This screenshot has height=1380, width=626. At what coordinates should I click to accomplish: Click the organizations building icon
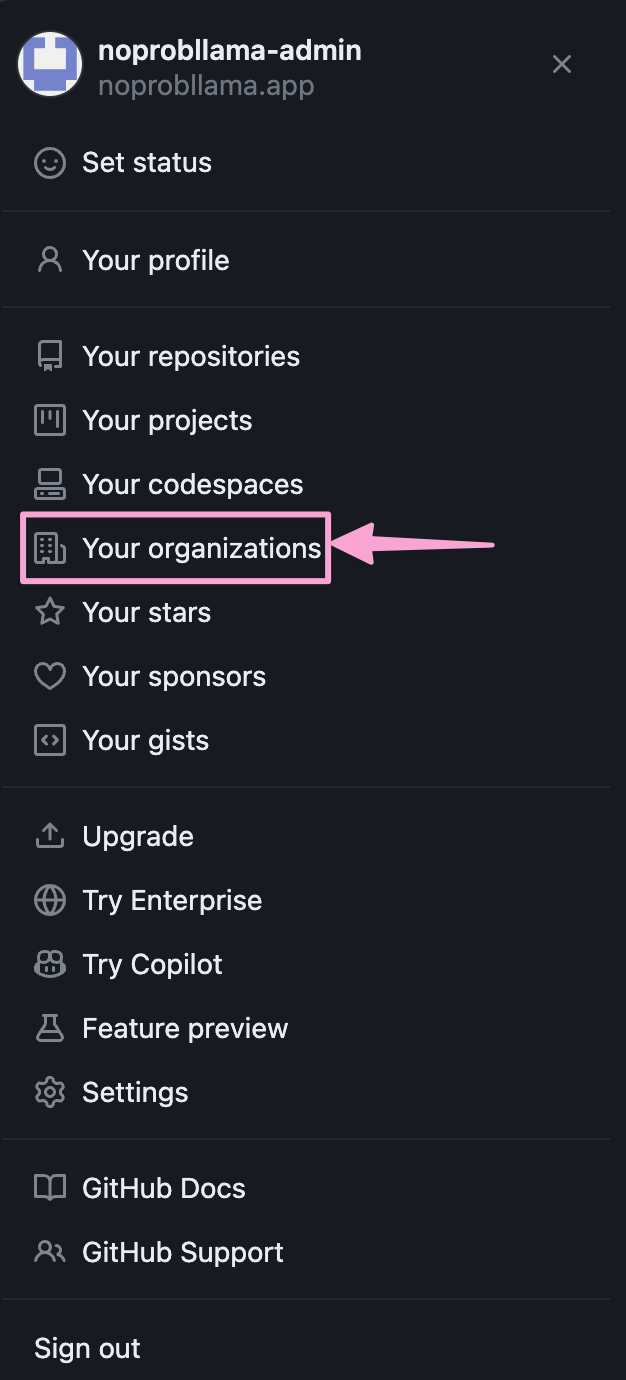[x=50, y=549]
